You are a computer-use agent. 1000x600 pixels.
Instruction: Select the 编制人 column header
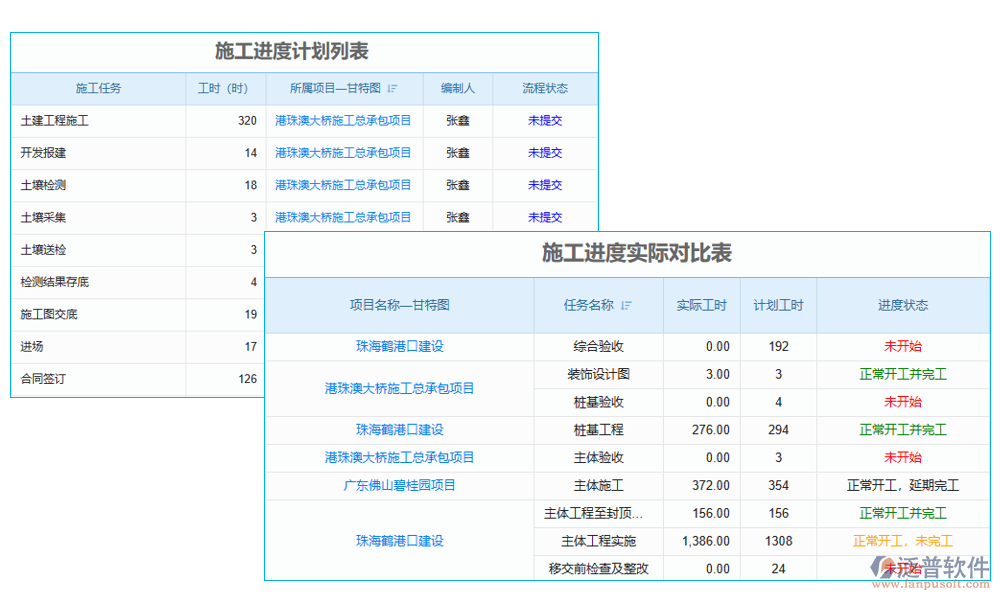point(457,88)
